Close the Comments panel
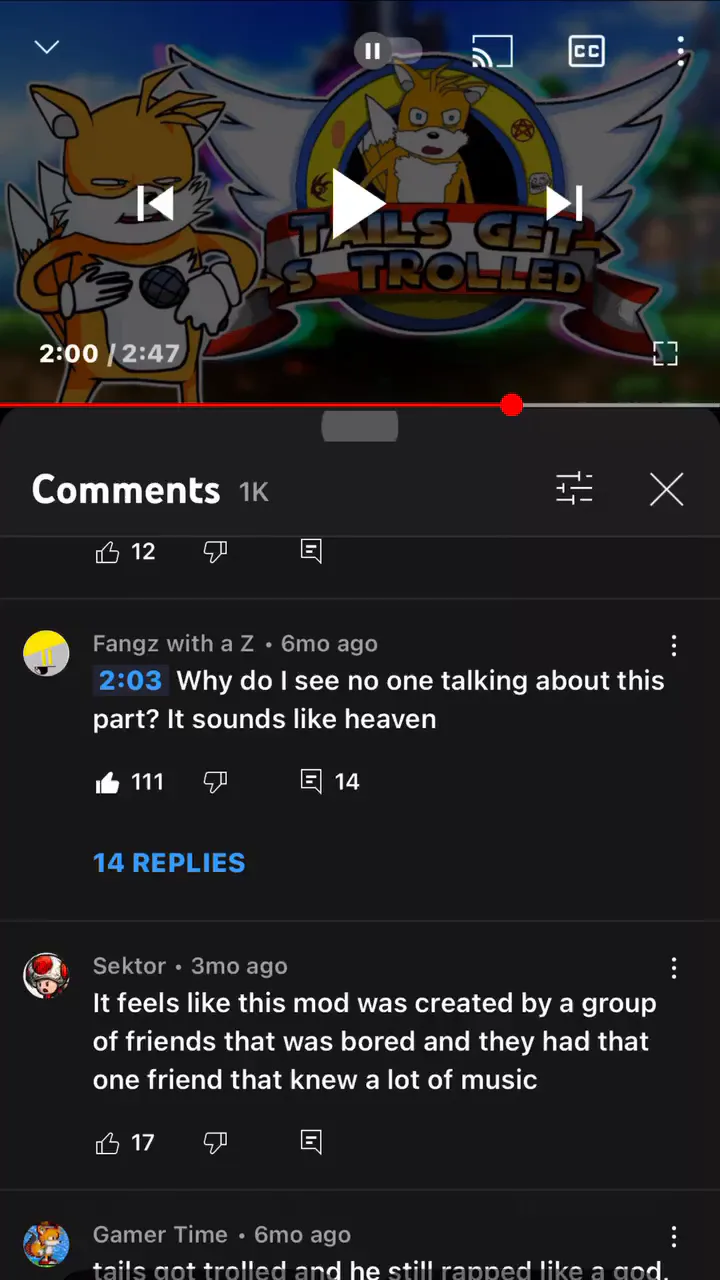This screenshot has height=1280, width=720. pos(666,490)
